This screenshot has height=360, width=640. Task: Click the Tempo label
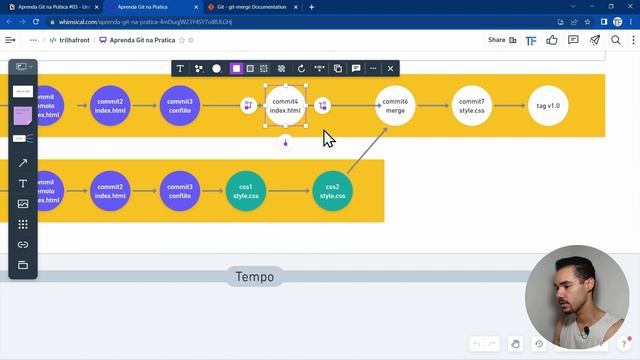coord(255,277)
